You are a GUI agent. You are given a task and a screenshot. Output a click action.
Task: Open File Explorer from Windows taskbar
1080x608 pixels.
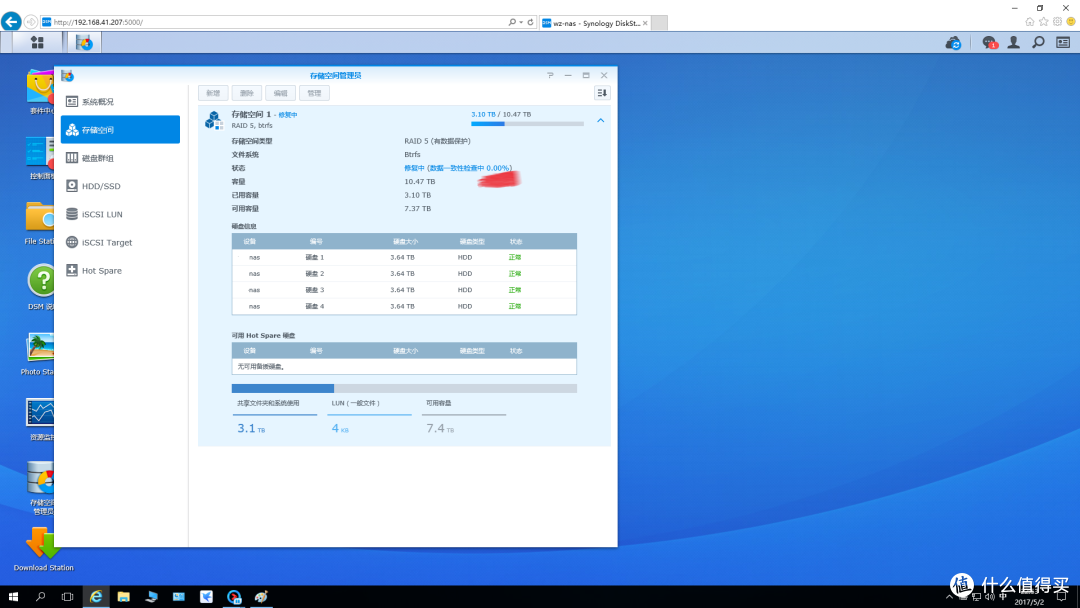123,597
